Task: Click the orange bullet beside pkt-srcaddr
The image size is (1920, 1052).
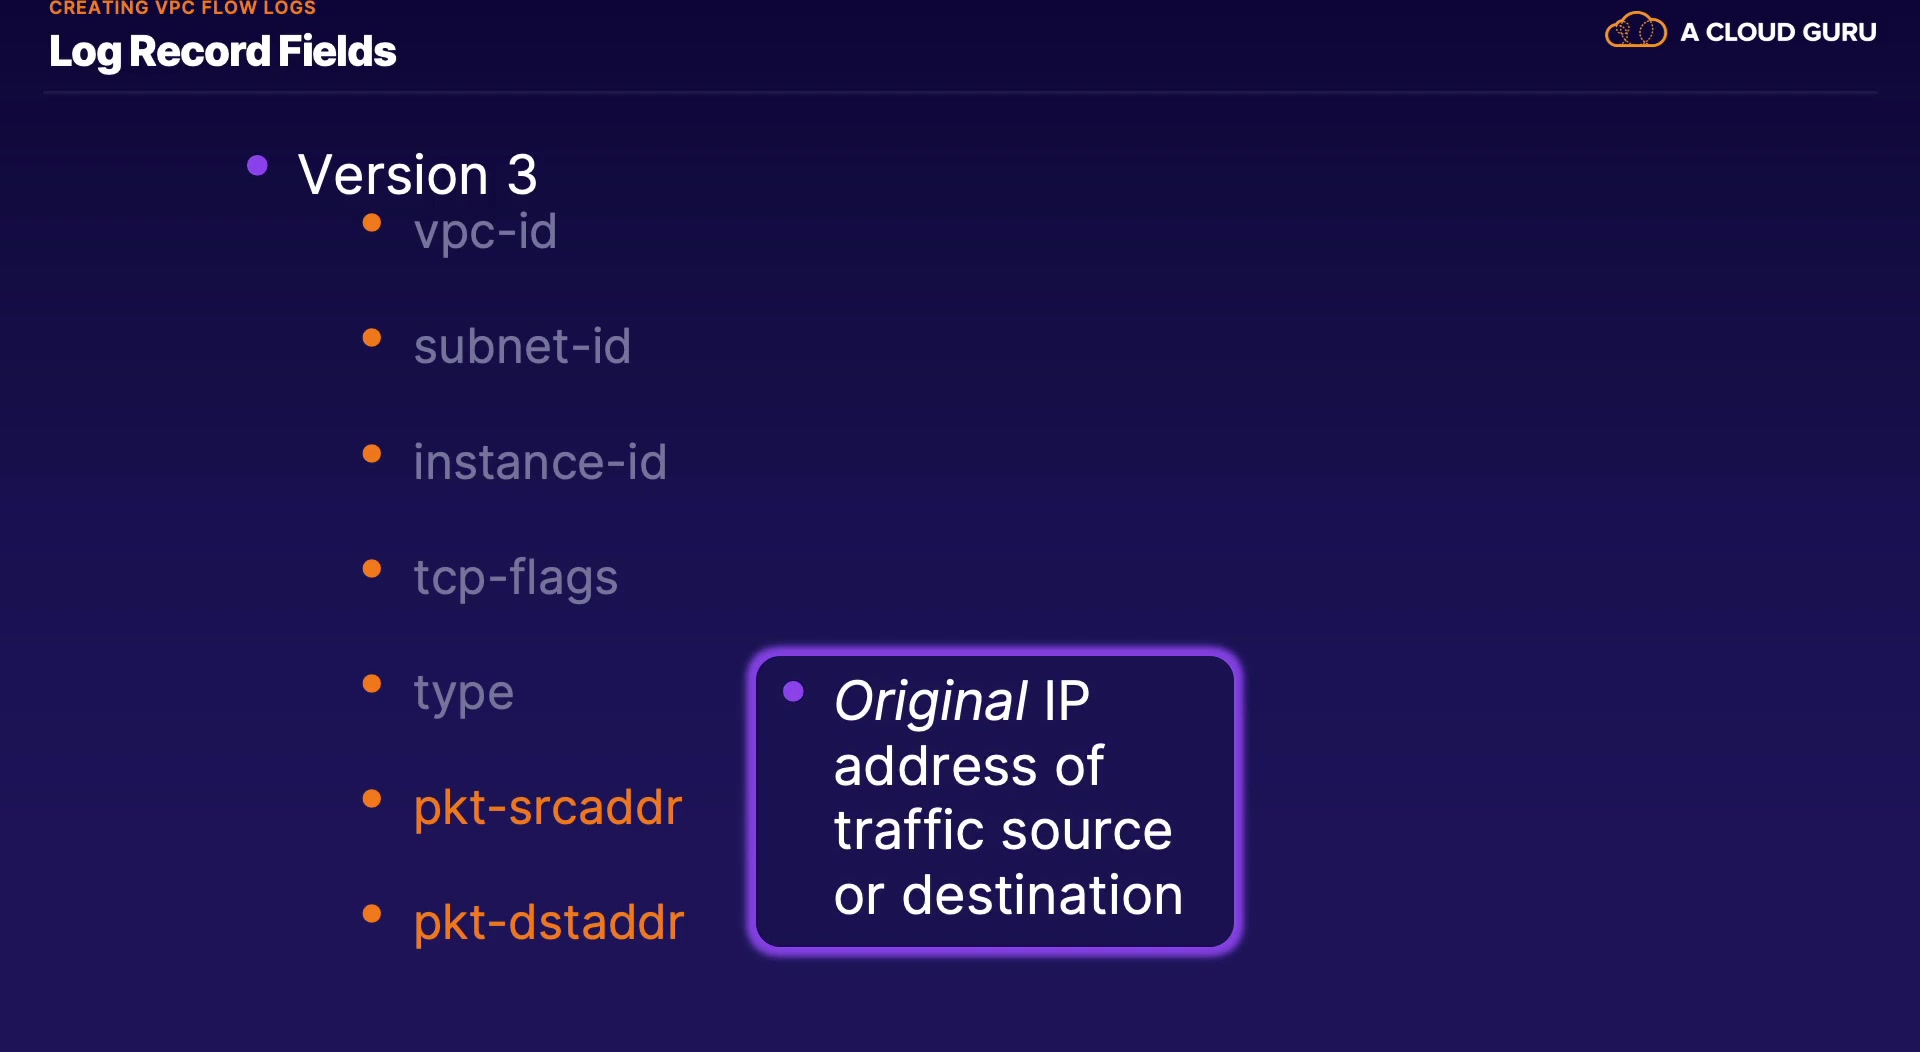Action: [x=372, y=799]
